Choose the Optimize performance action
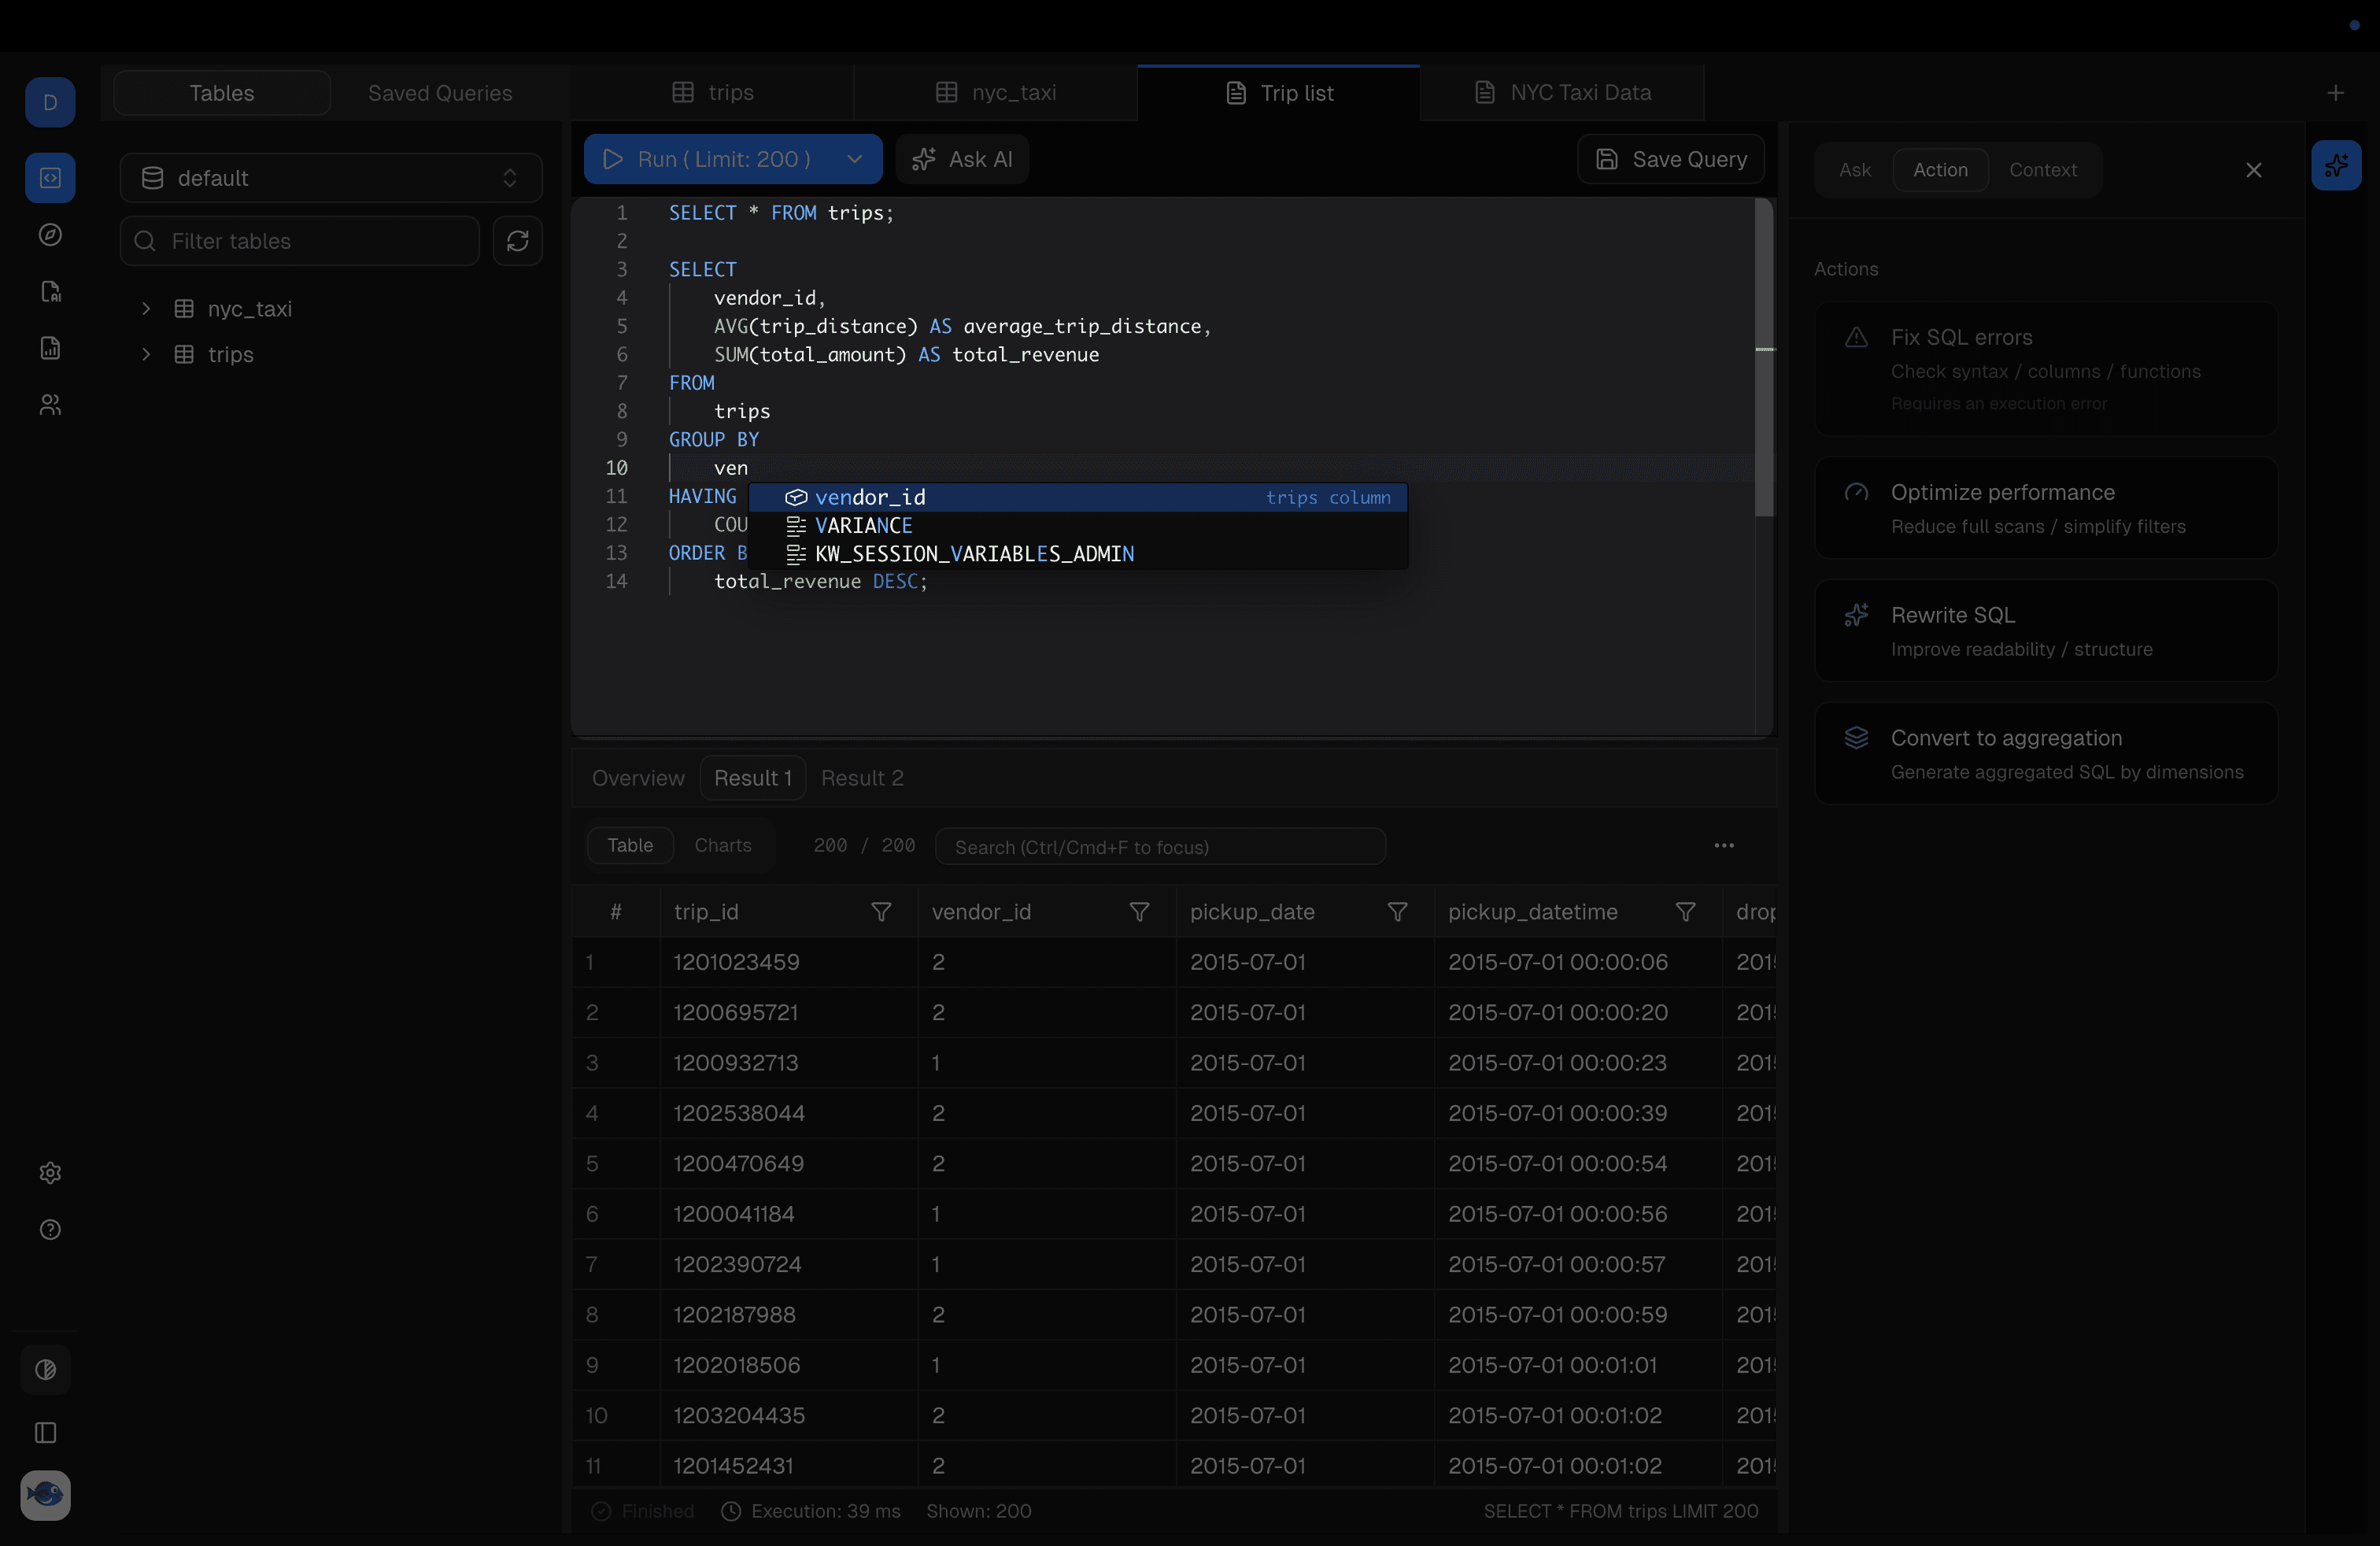 2046,508
